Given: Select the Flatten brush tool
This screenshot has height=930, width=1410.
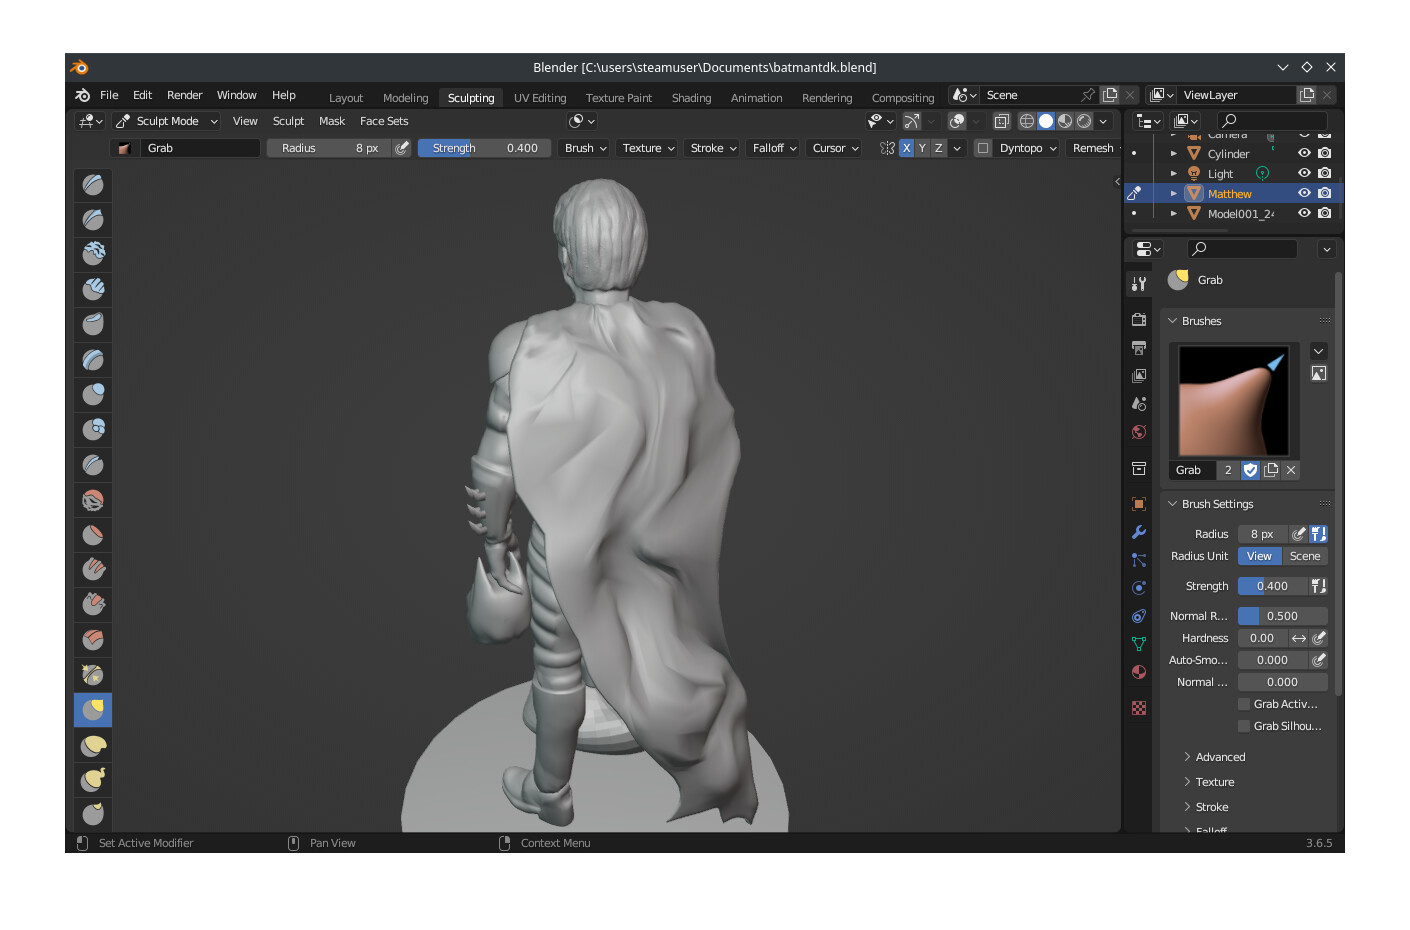Looking at the screenshot, I should point(93,534).
